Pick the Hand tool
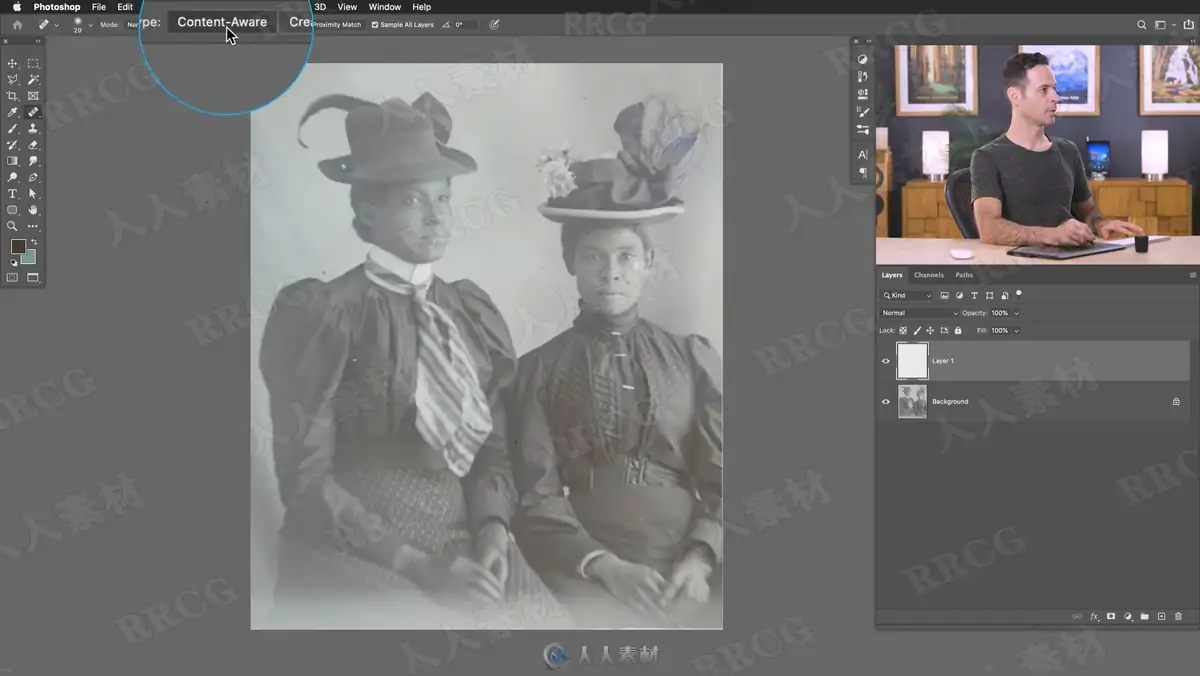1200x676 pixels. coord(33,209)
